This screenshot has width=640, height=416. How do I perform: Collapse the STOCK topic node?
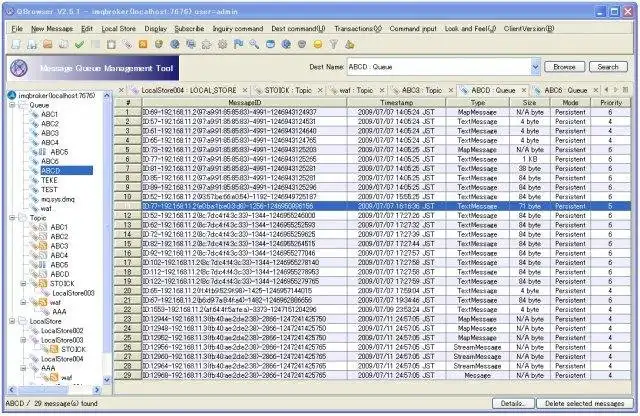[23, 283]
